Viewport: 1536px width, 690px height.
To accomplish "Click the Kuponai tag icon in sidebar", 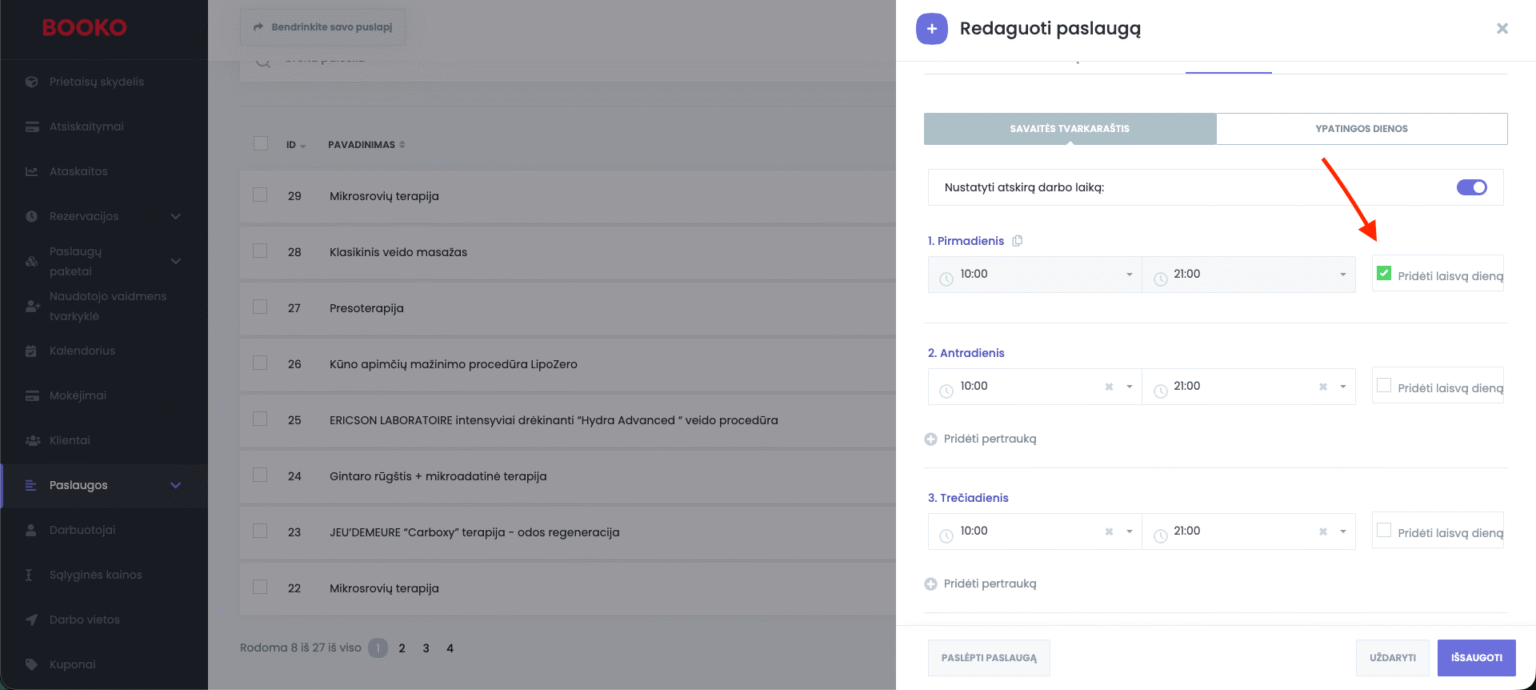I will [31, 664].
